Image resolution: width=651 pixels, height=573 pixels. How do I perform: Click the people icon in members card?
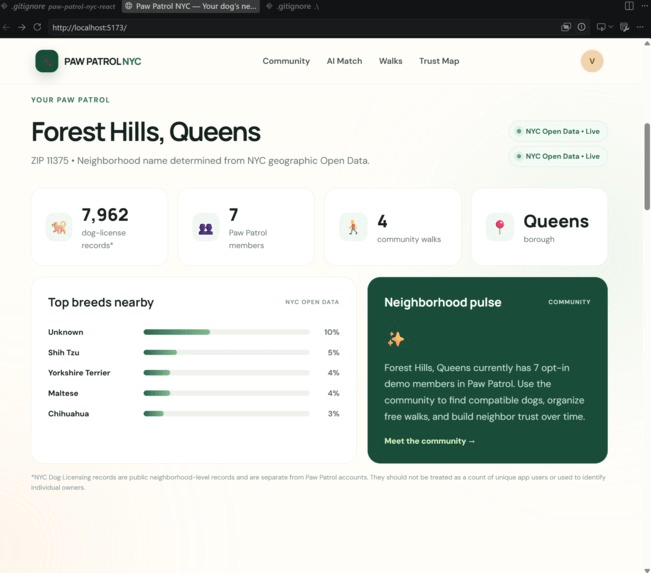point(206,227)
